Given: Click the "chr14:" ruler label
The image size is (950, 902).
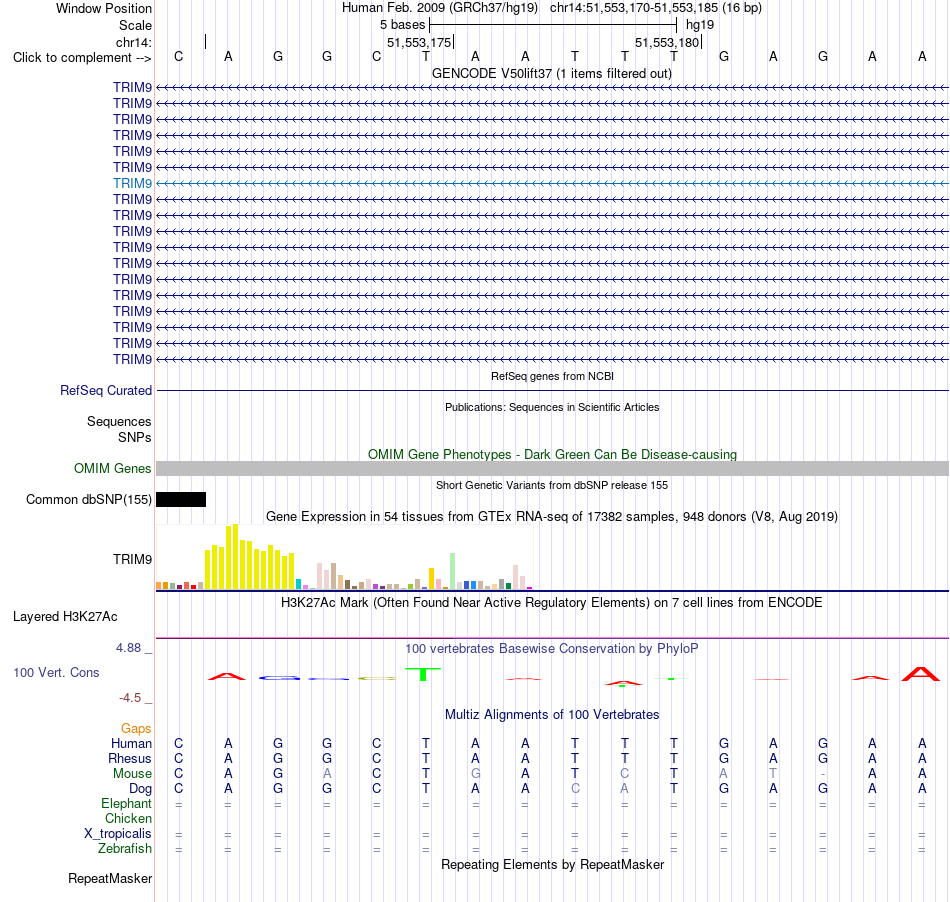Looking at the screenshot, I should point(134,42).
